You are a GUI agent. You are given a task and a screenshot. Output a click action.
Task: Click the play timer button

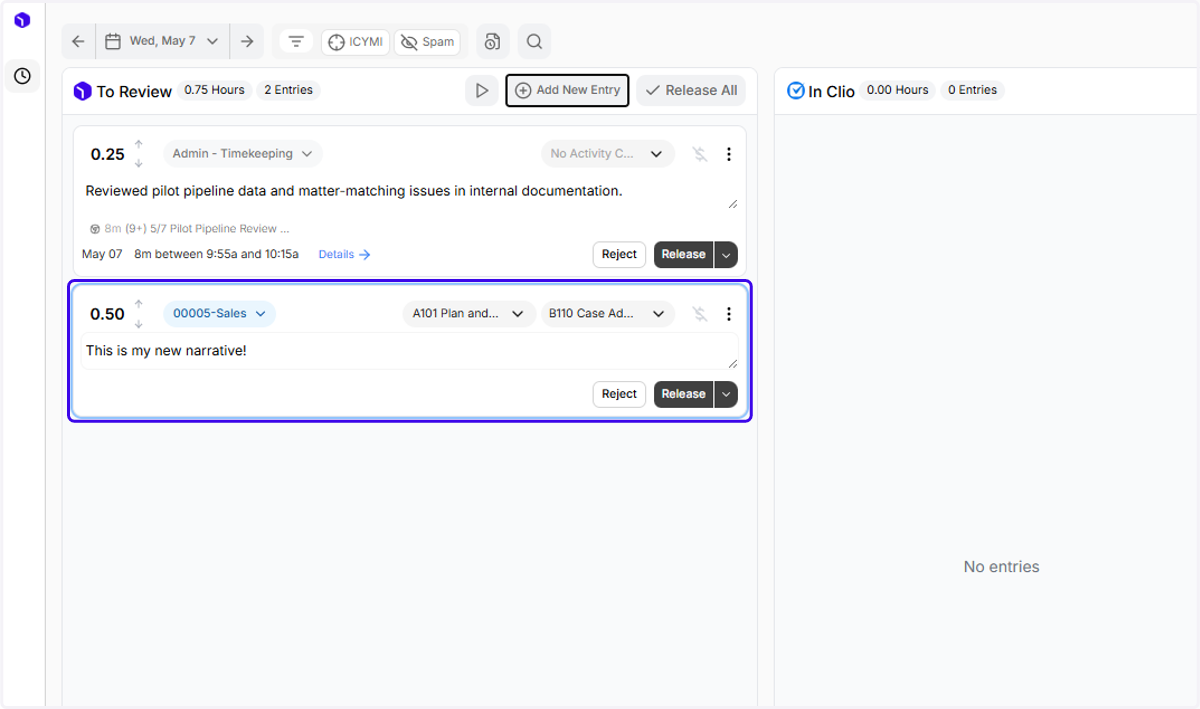[x=482, y=90]
